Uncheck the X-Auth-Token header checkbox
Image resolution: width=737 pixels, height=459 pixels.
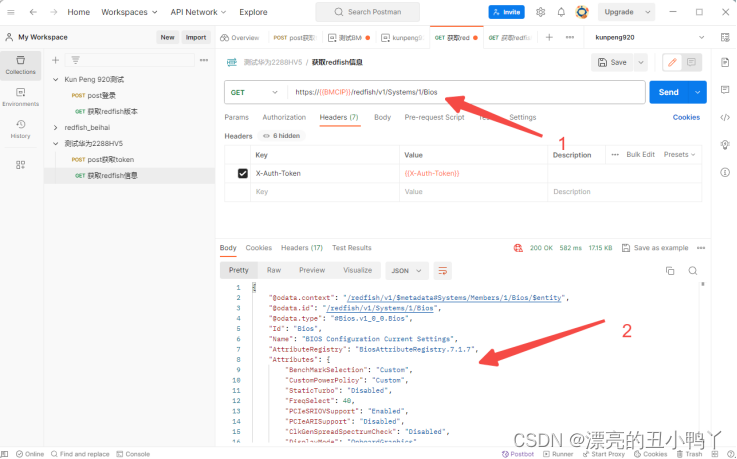pos(242,174)
